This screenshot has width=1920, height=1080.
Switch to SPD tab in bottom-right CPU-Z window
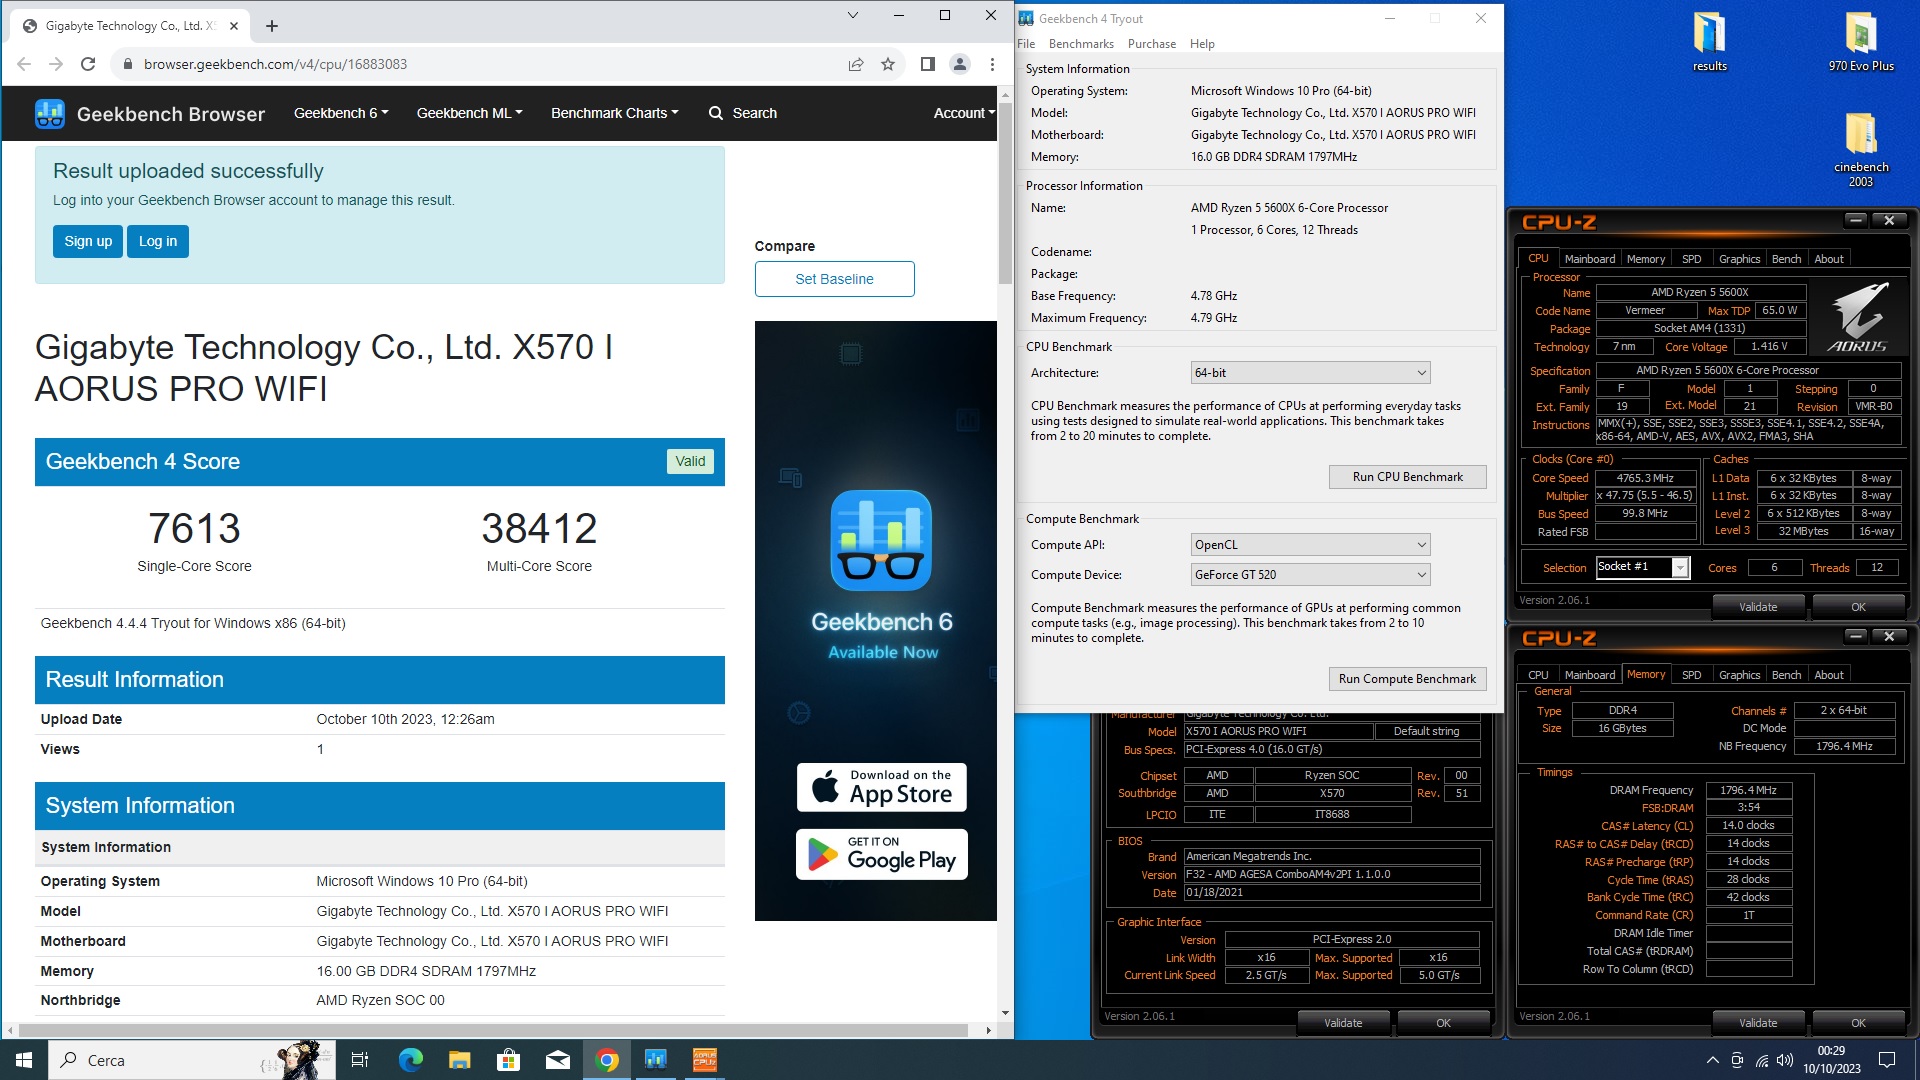pyautogui.click(x=1691, y=675)
